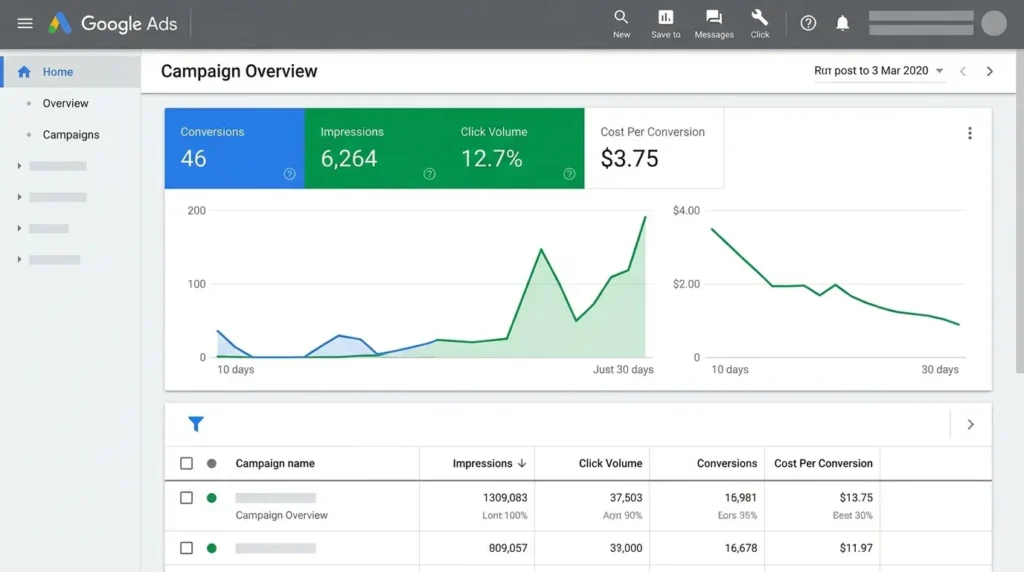Click the 33,000 click volume cell
The height and width of the screenshot is (572, 1024).
click(626, 548)
